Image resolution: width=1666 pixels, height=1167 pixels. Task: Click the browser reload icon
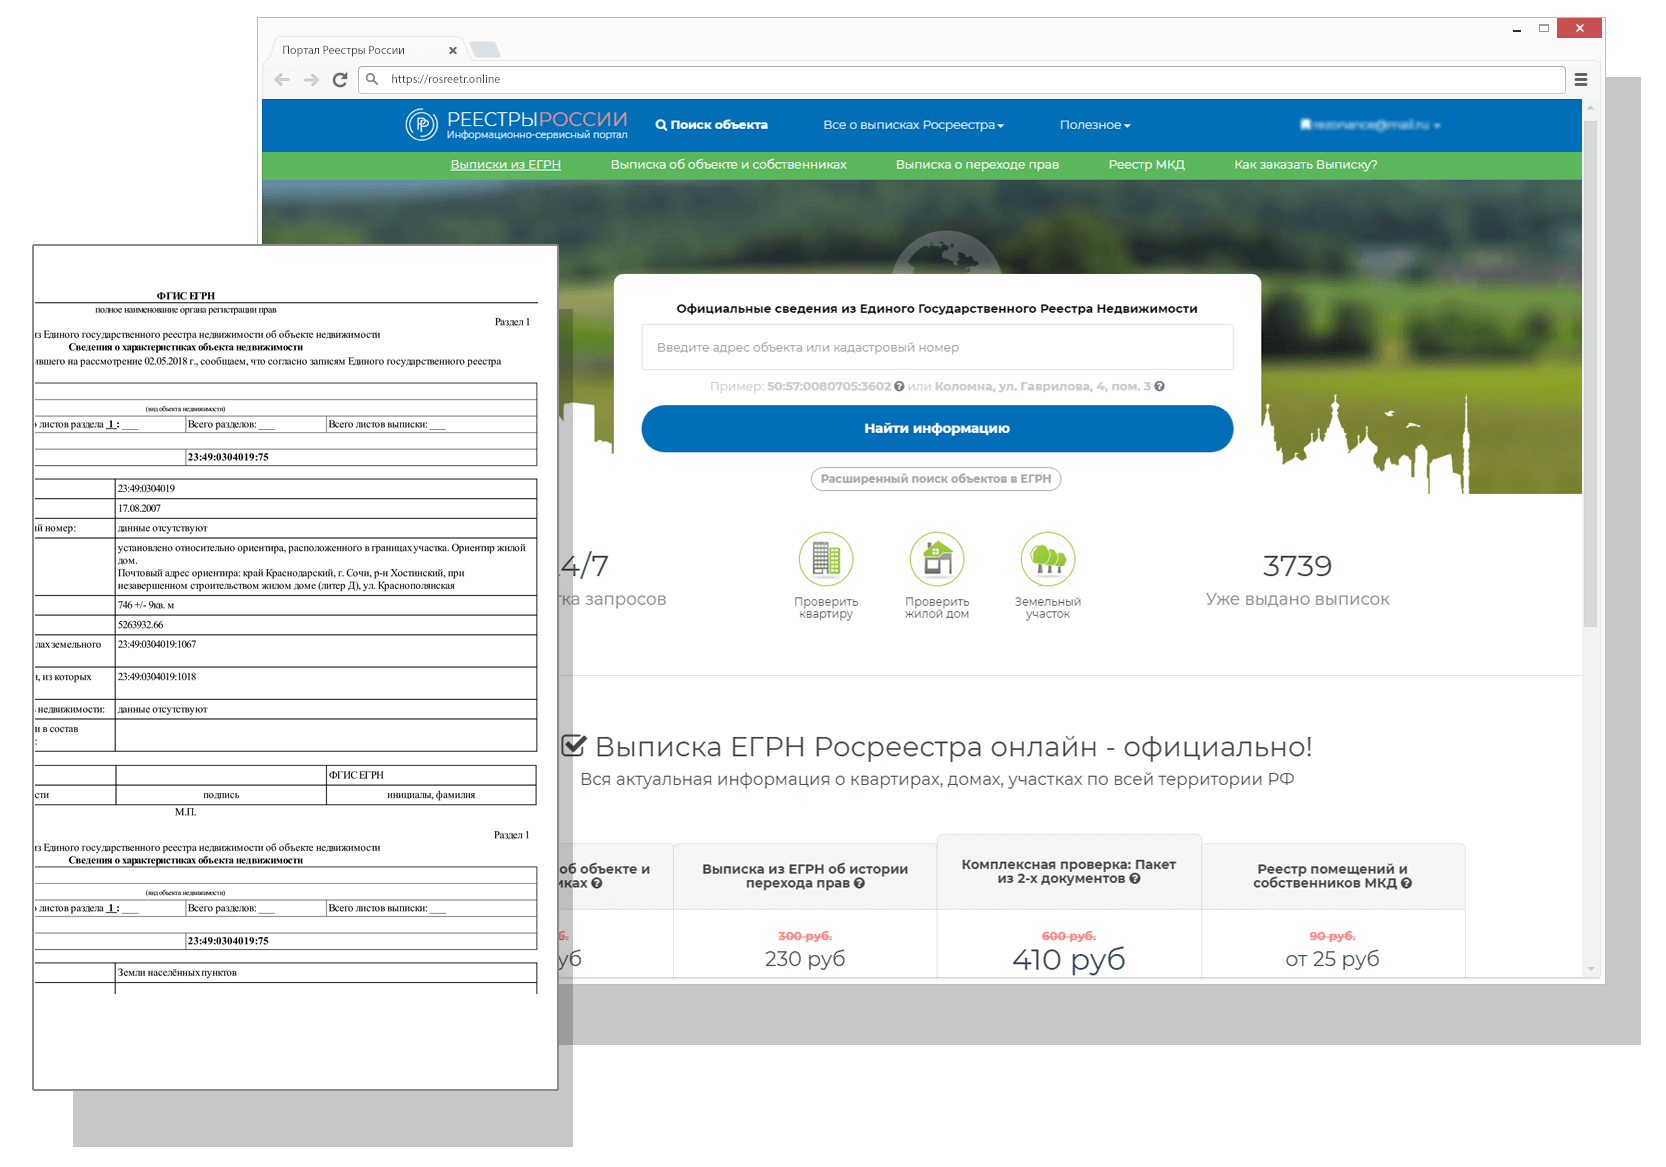(340, 80)
